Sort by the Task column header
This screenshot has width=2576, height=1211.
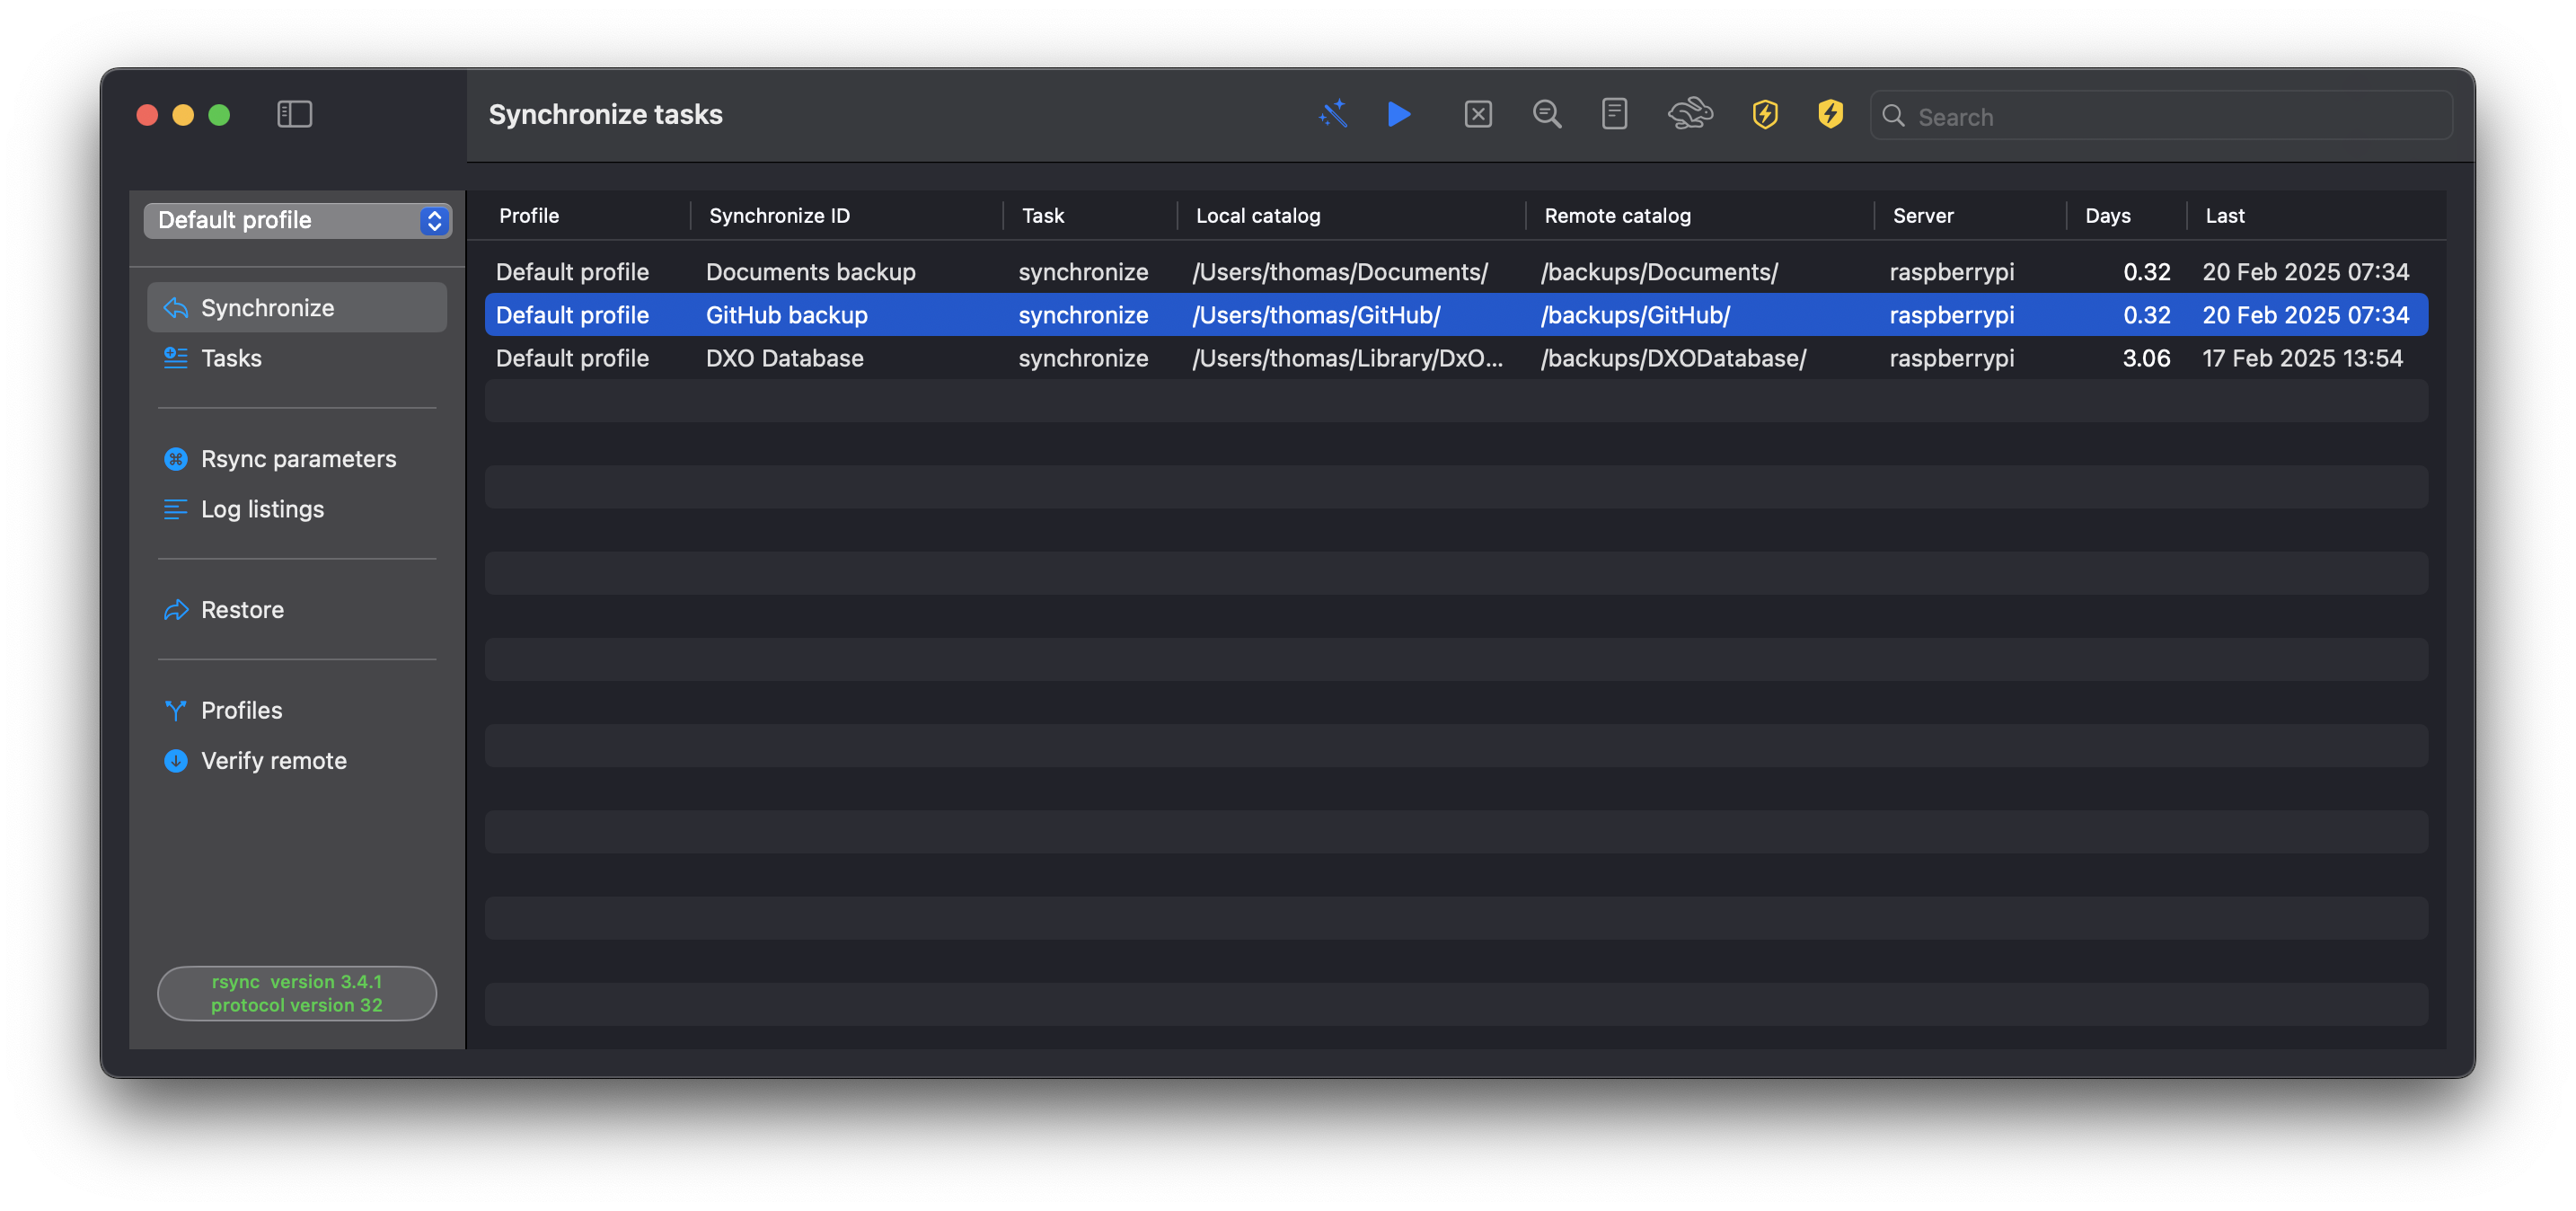[1043, 216]
